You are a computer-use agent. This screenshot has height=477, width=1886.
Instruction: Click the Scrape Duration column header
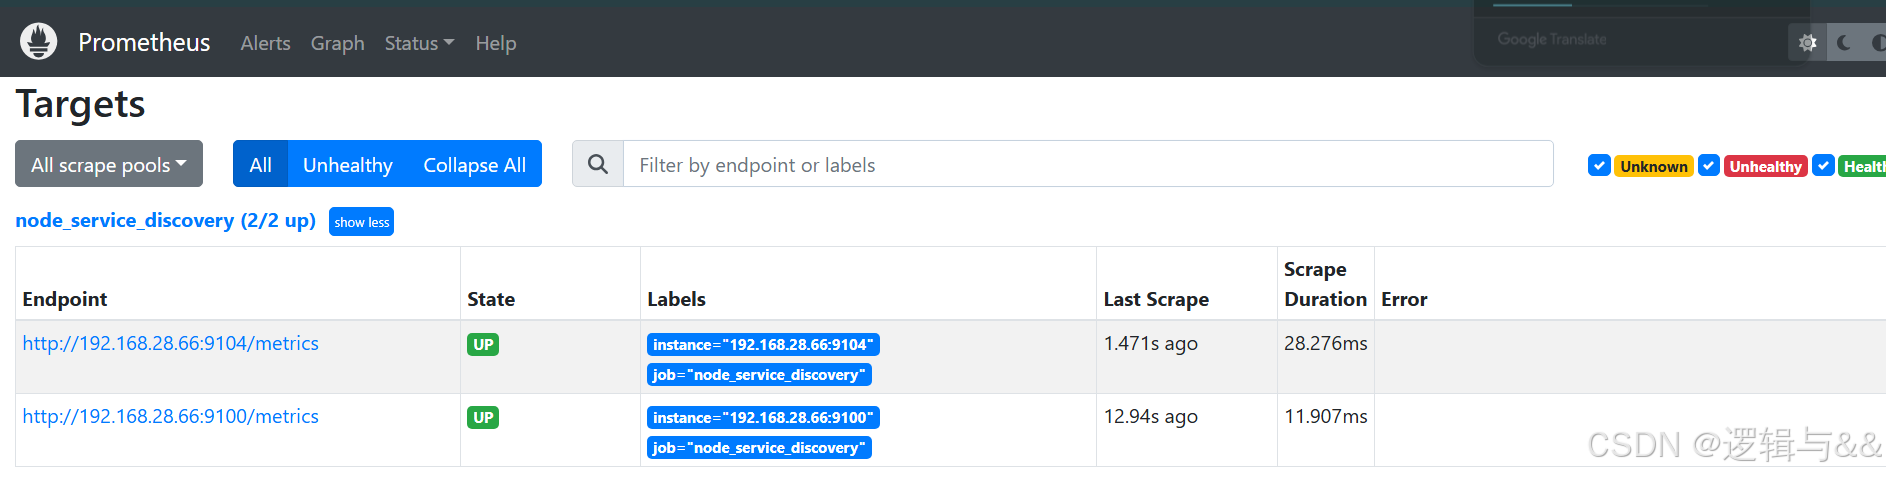[x=1325, y=284]
